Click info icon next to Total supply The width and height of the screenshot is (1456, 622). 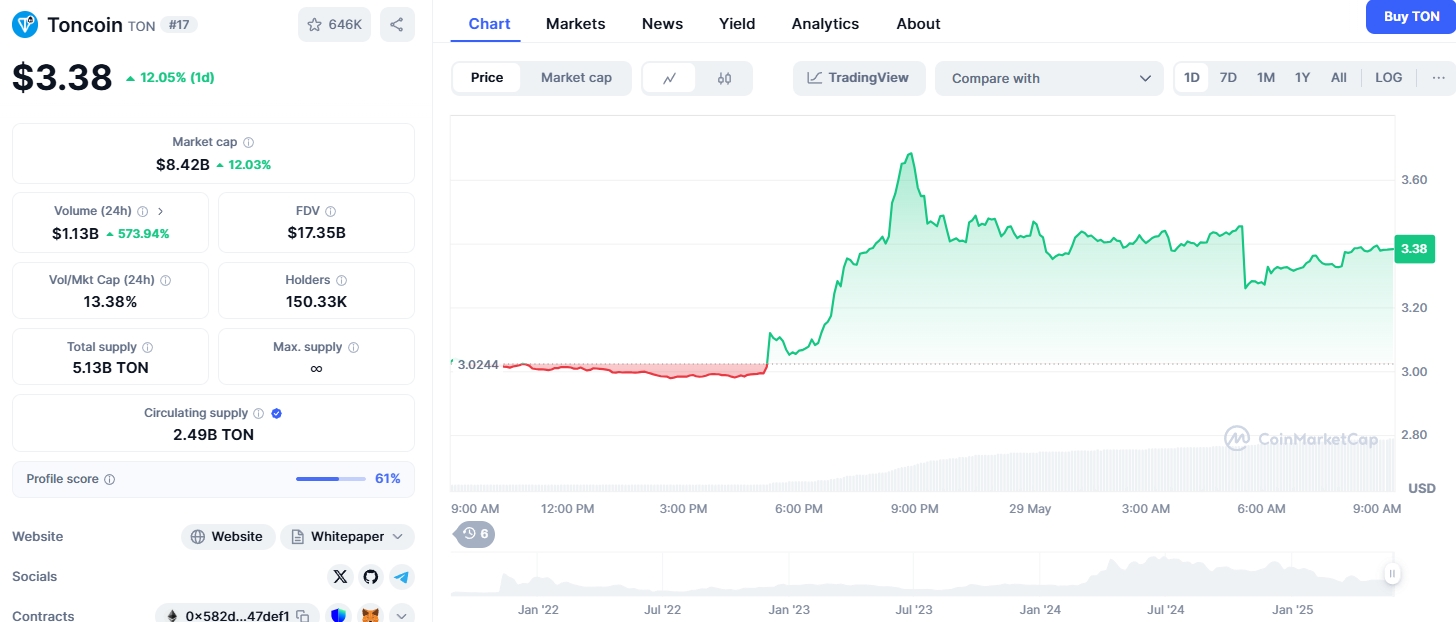click(x=148, y=348)
